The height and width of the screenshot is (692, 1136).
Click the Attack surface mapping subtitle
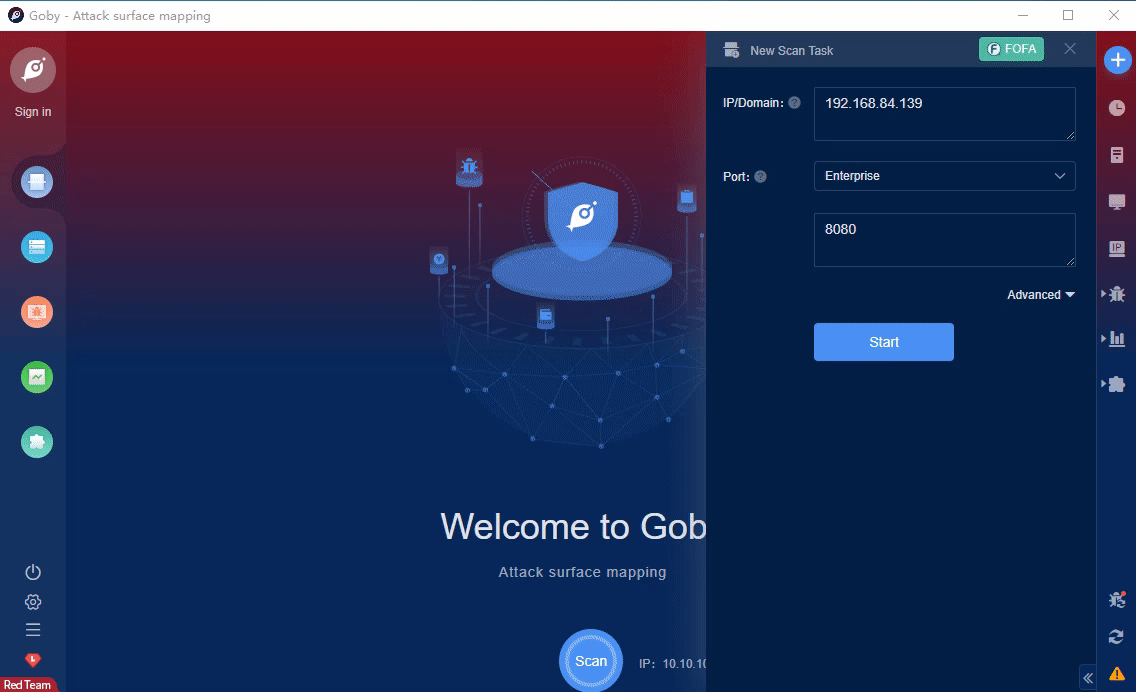(582, 572)
